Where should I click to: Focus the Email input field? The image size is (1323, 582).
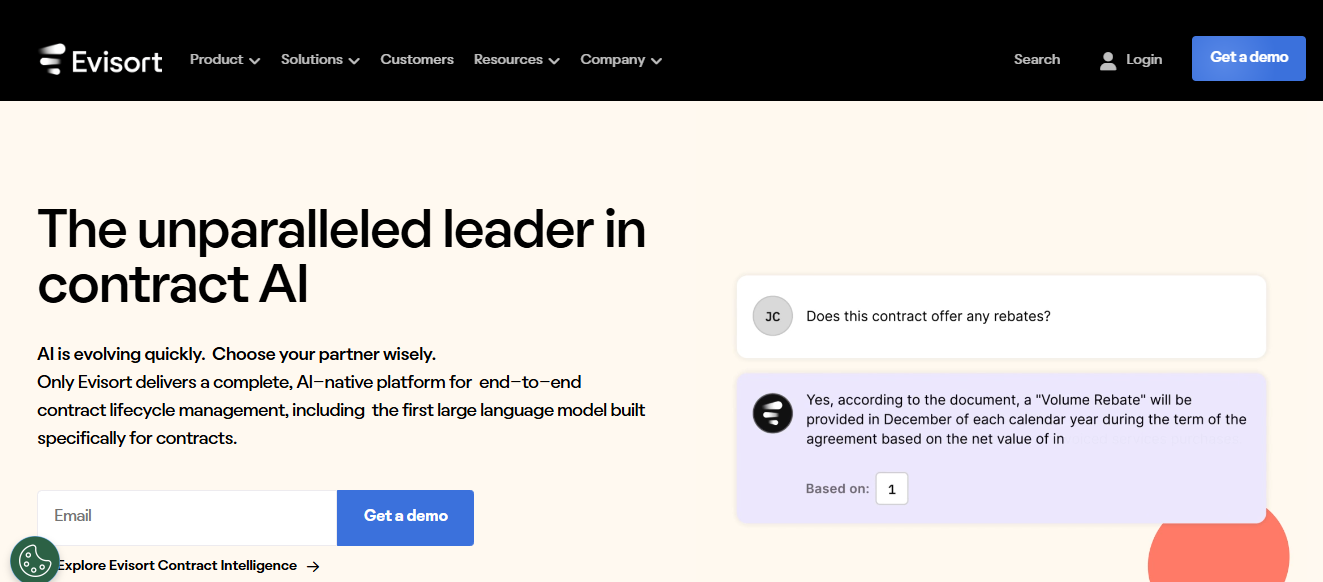(x=187, y=517)
